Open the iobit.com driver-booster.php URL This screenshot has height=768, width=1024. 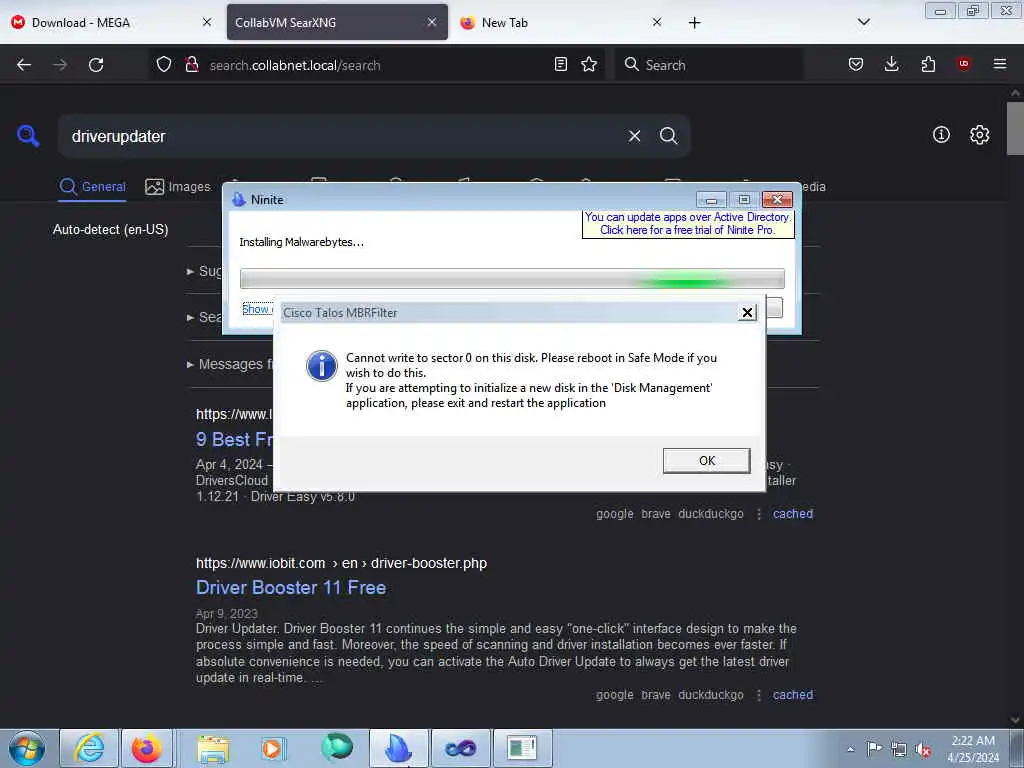[342, 563]
